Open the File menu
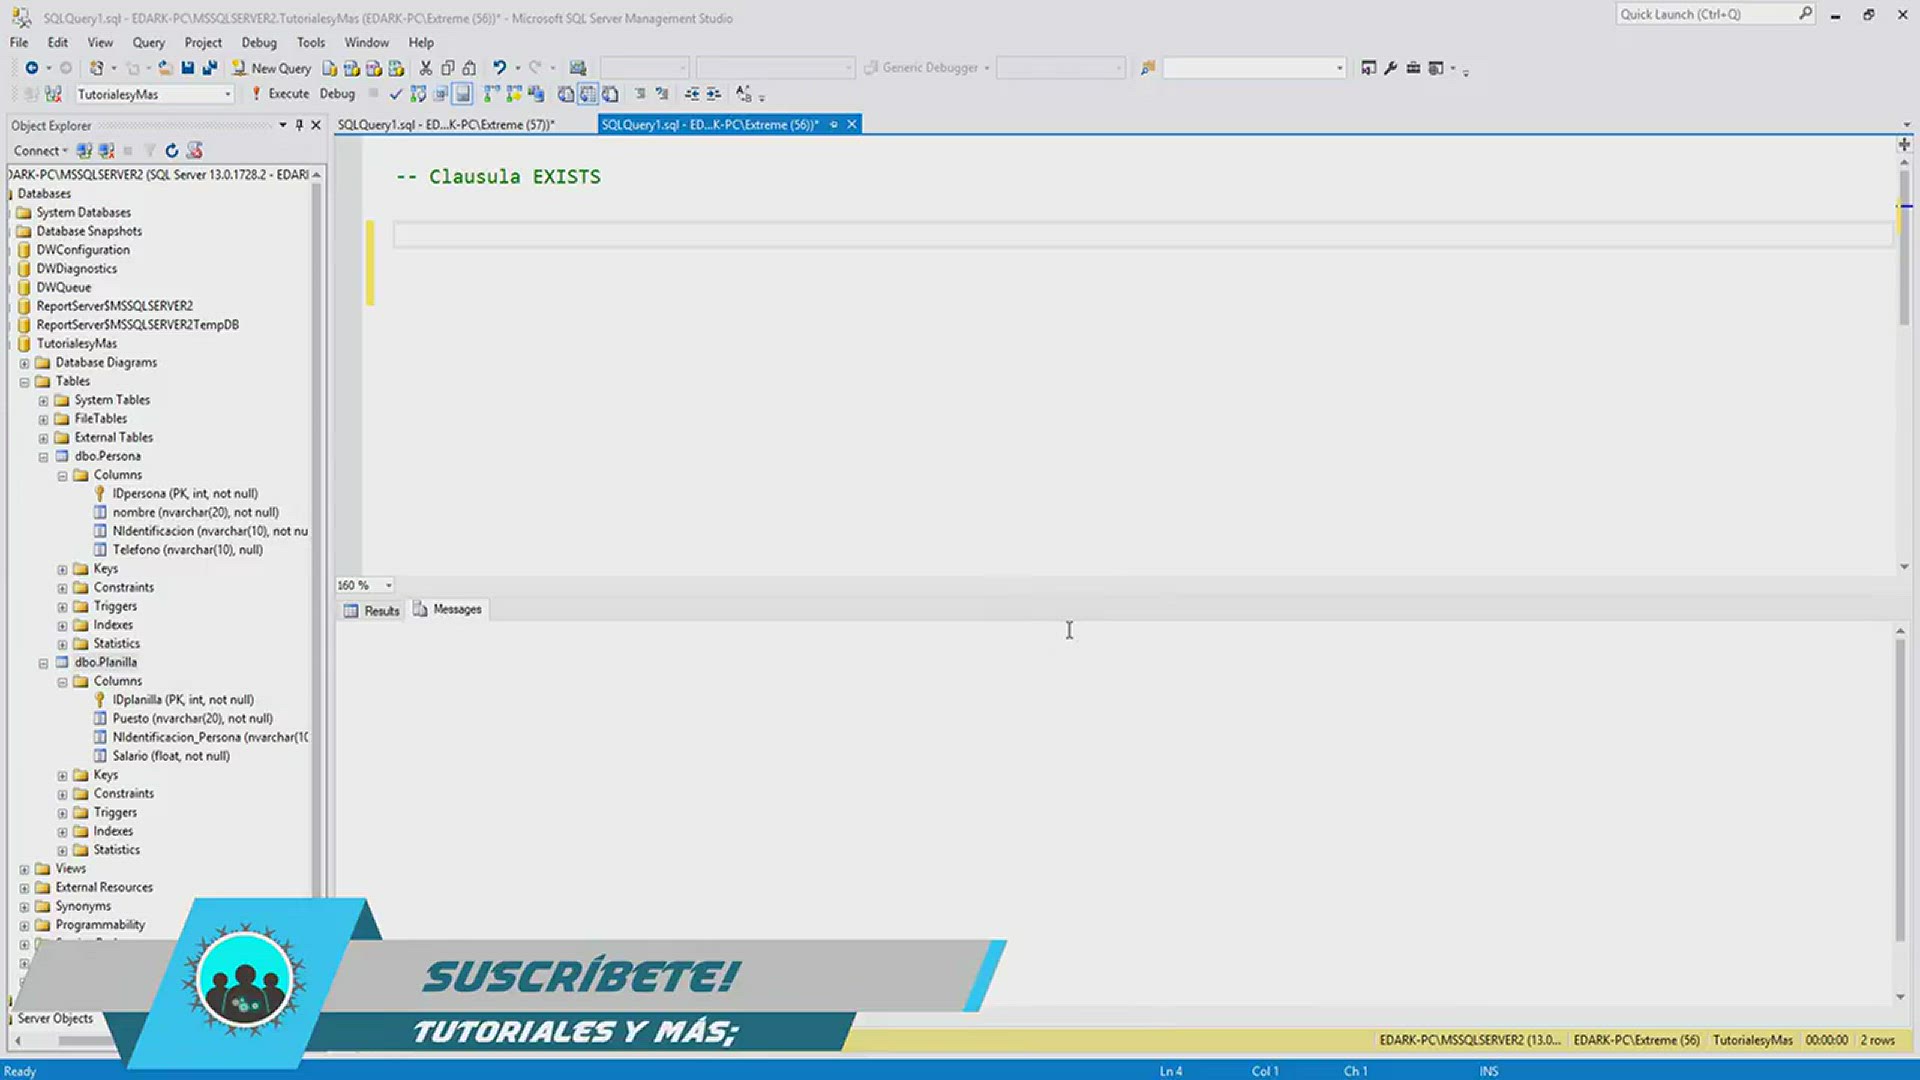This screenshot has width=1920, height=1080. point(19,42)
